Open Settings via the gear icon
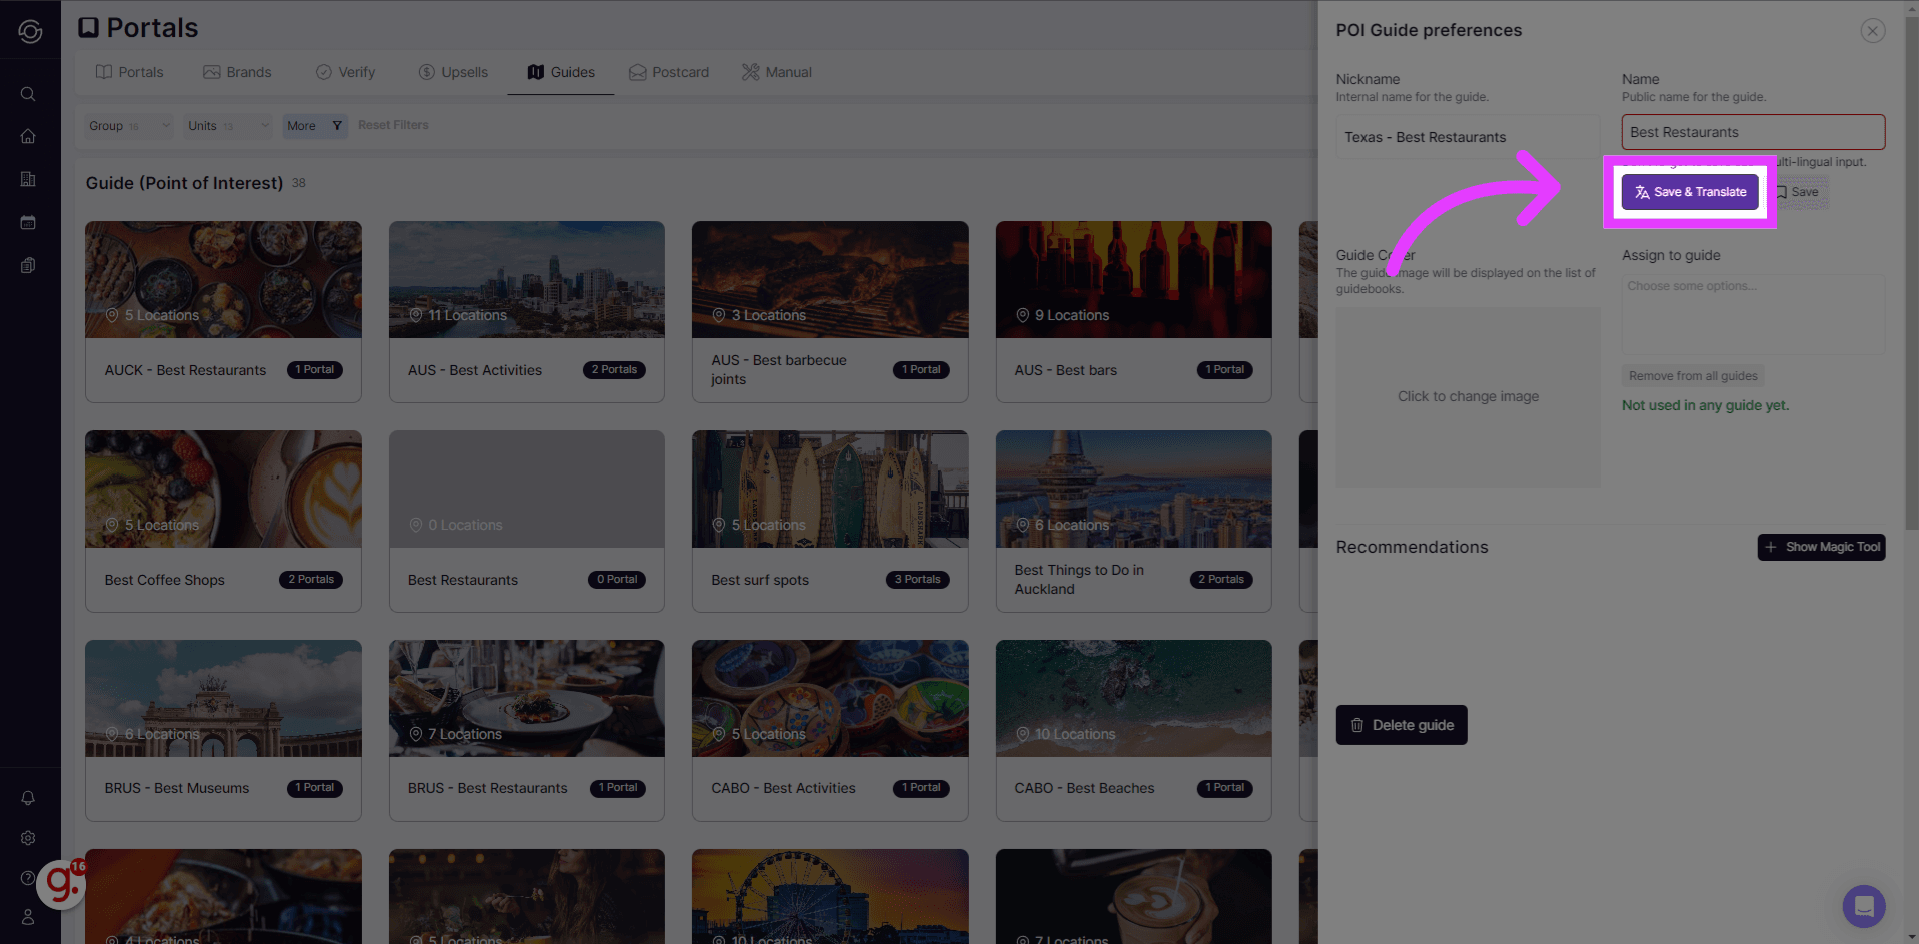The width and height of the screenshot is (1919, 944). coord(27,838)
